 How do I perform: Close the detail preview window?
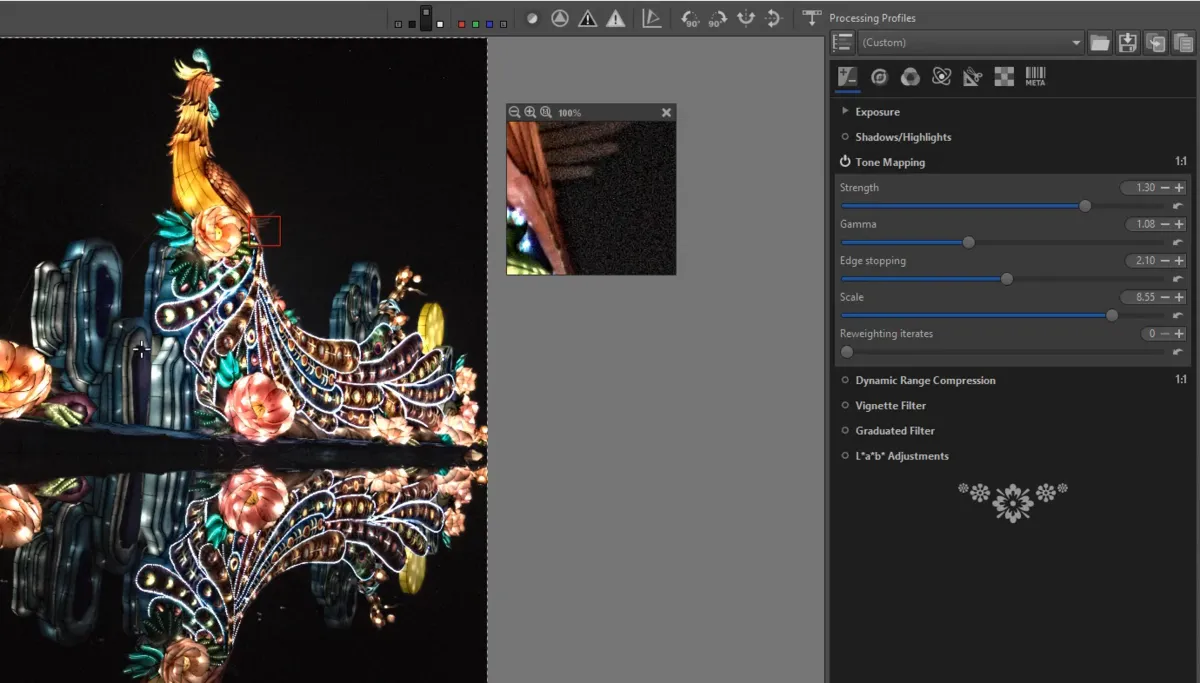point(666,112)
